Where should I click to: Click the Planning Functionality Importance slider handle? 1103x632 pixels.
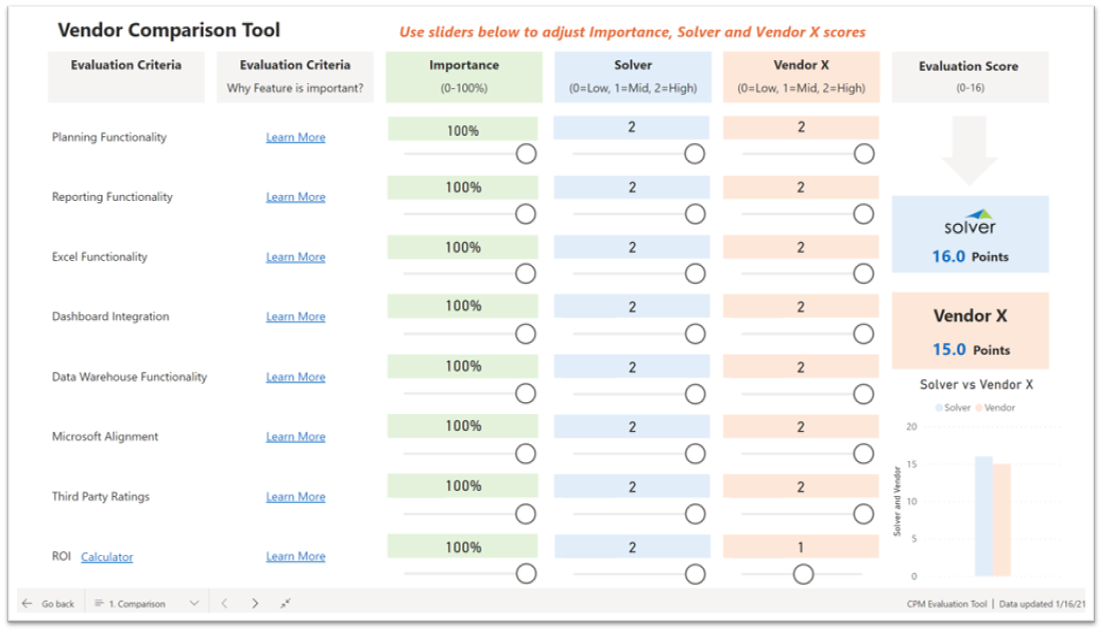(x=526, y=154)
